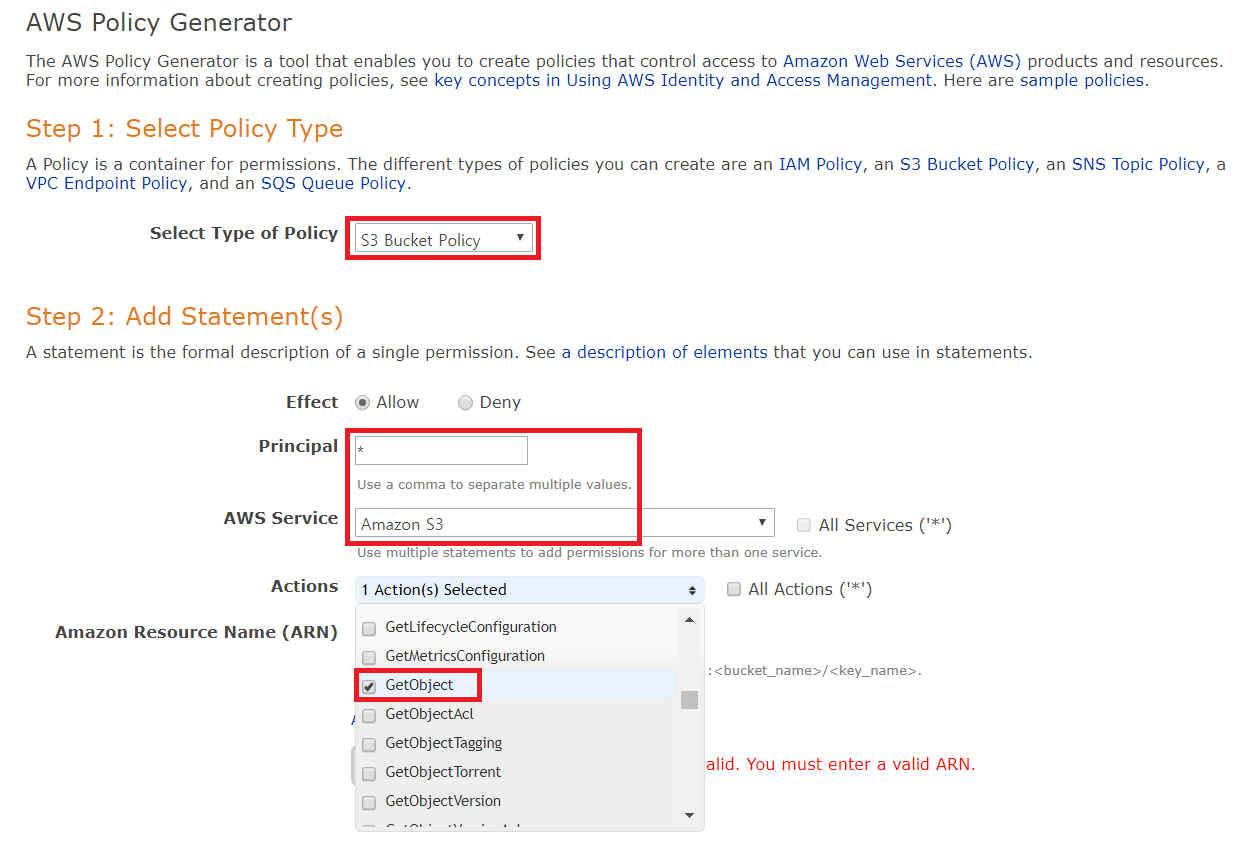
Task: Click the AWS Policy Generator title
Action: 159,22
